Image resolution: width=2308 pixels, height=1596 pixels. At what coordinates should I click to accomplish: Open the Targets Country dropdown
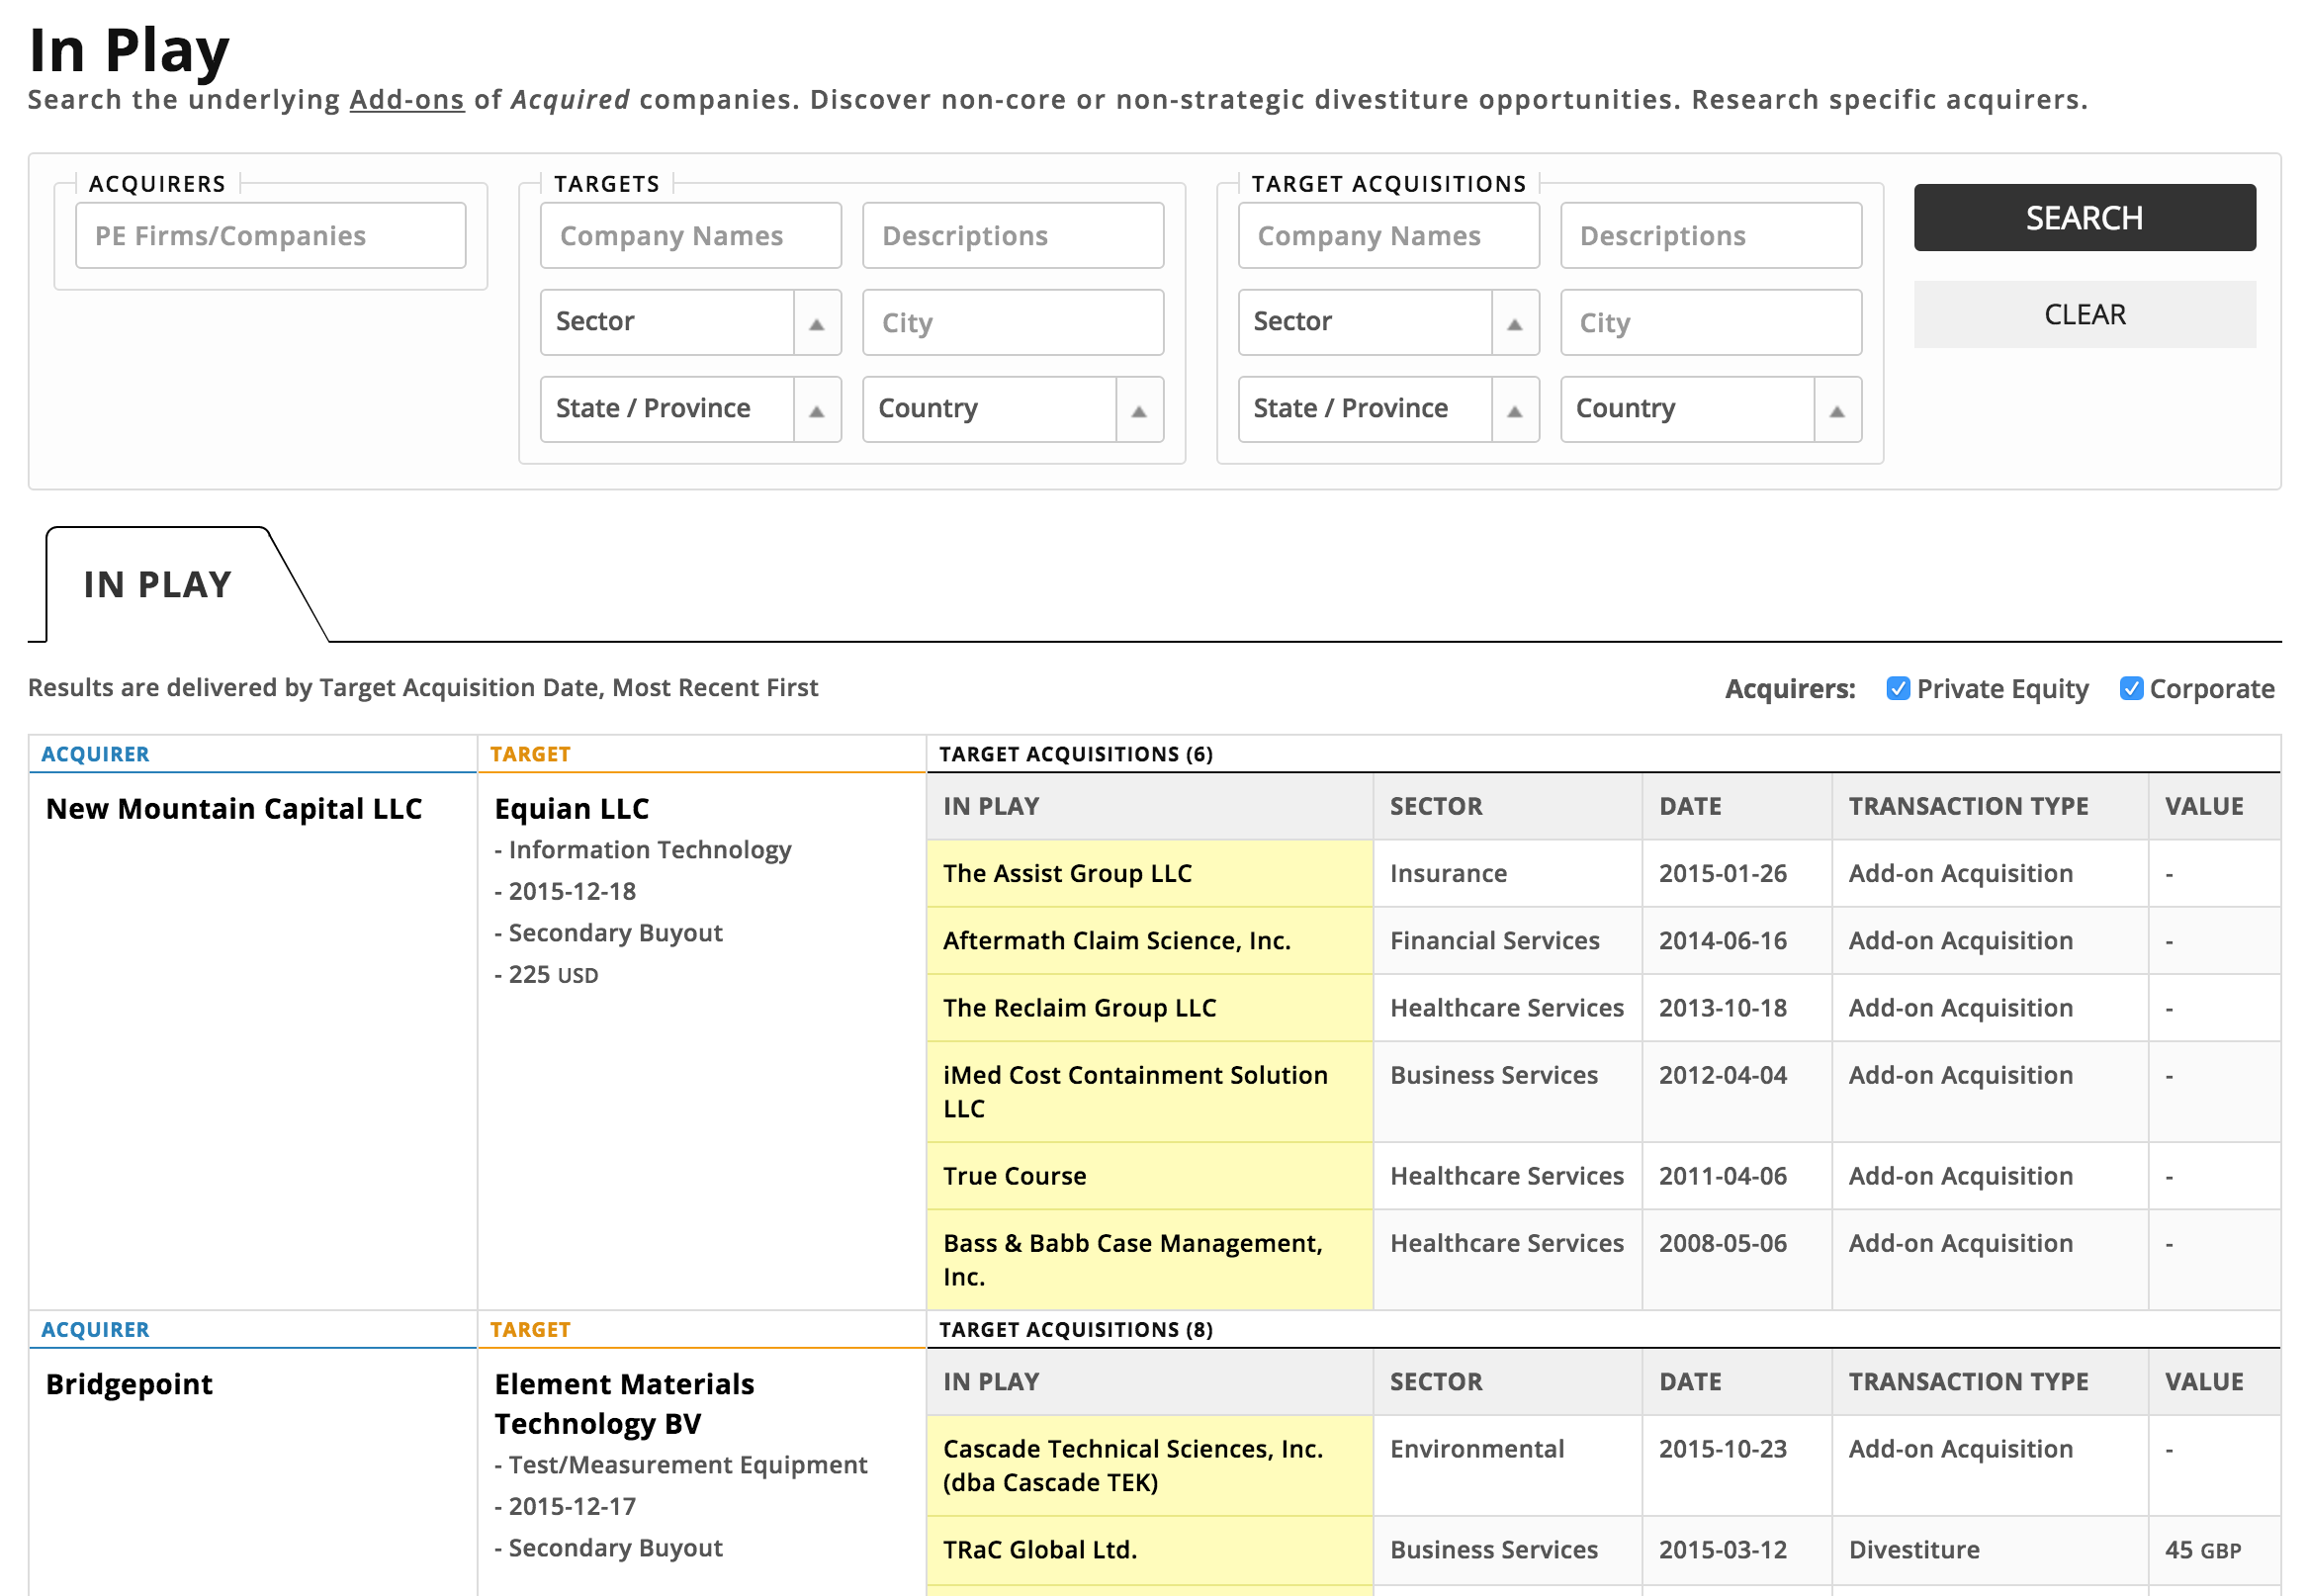(x=1138, y=410)
